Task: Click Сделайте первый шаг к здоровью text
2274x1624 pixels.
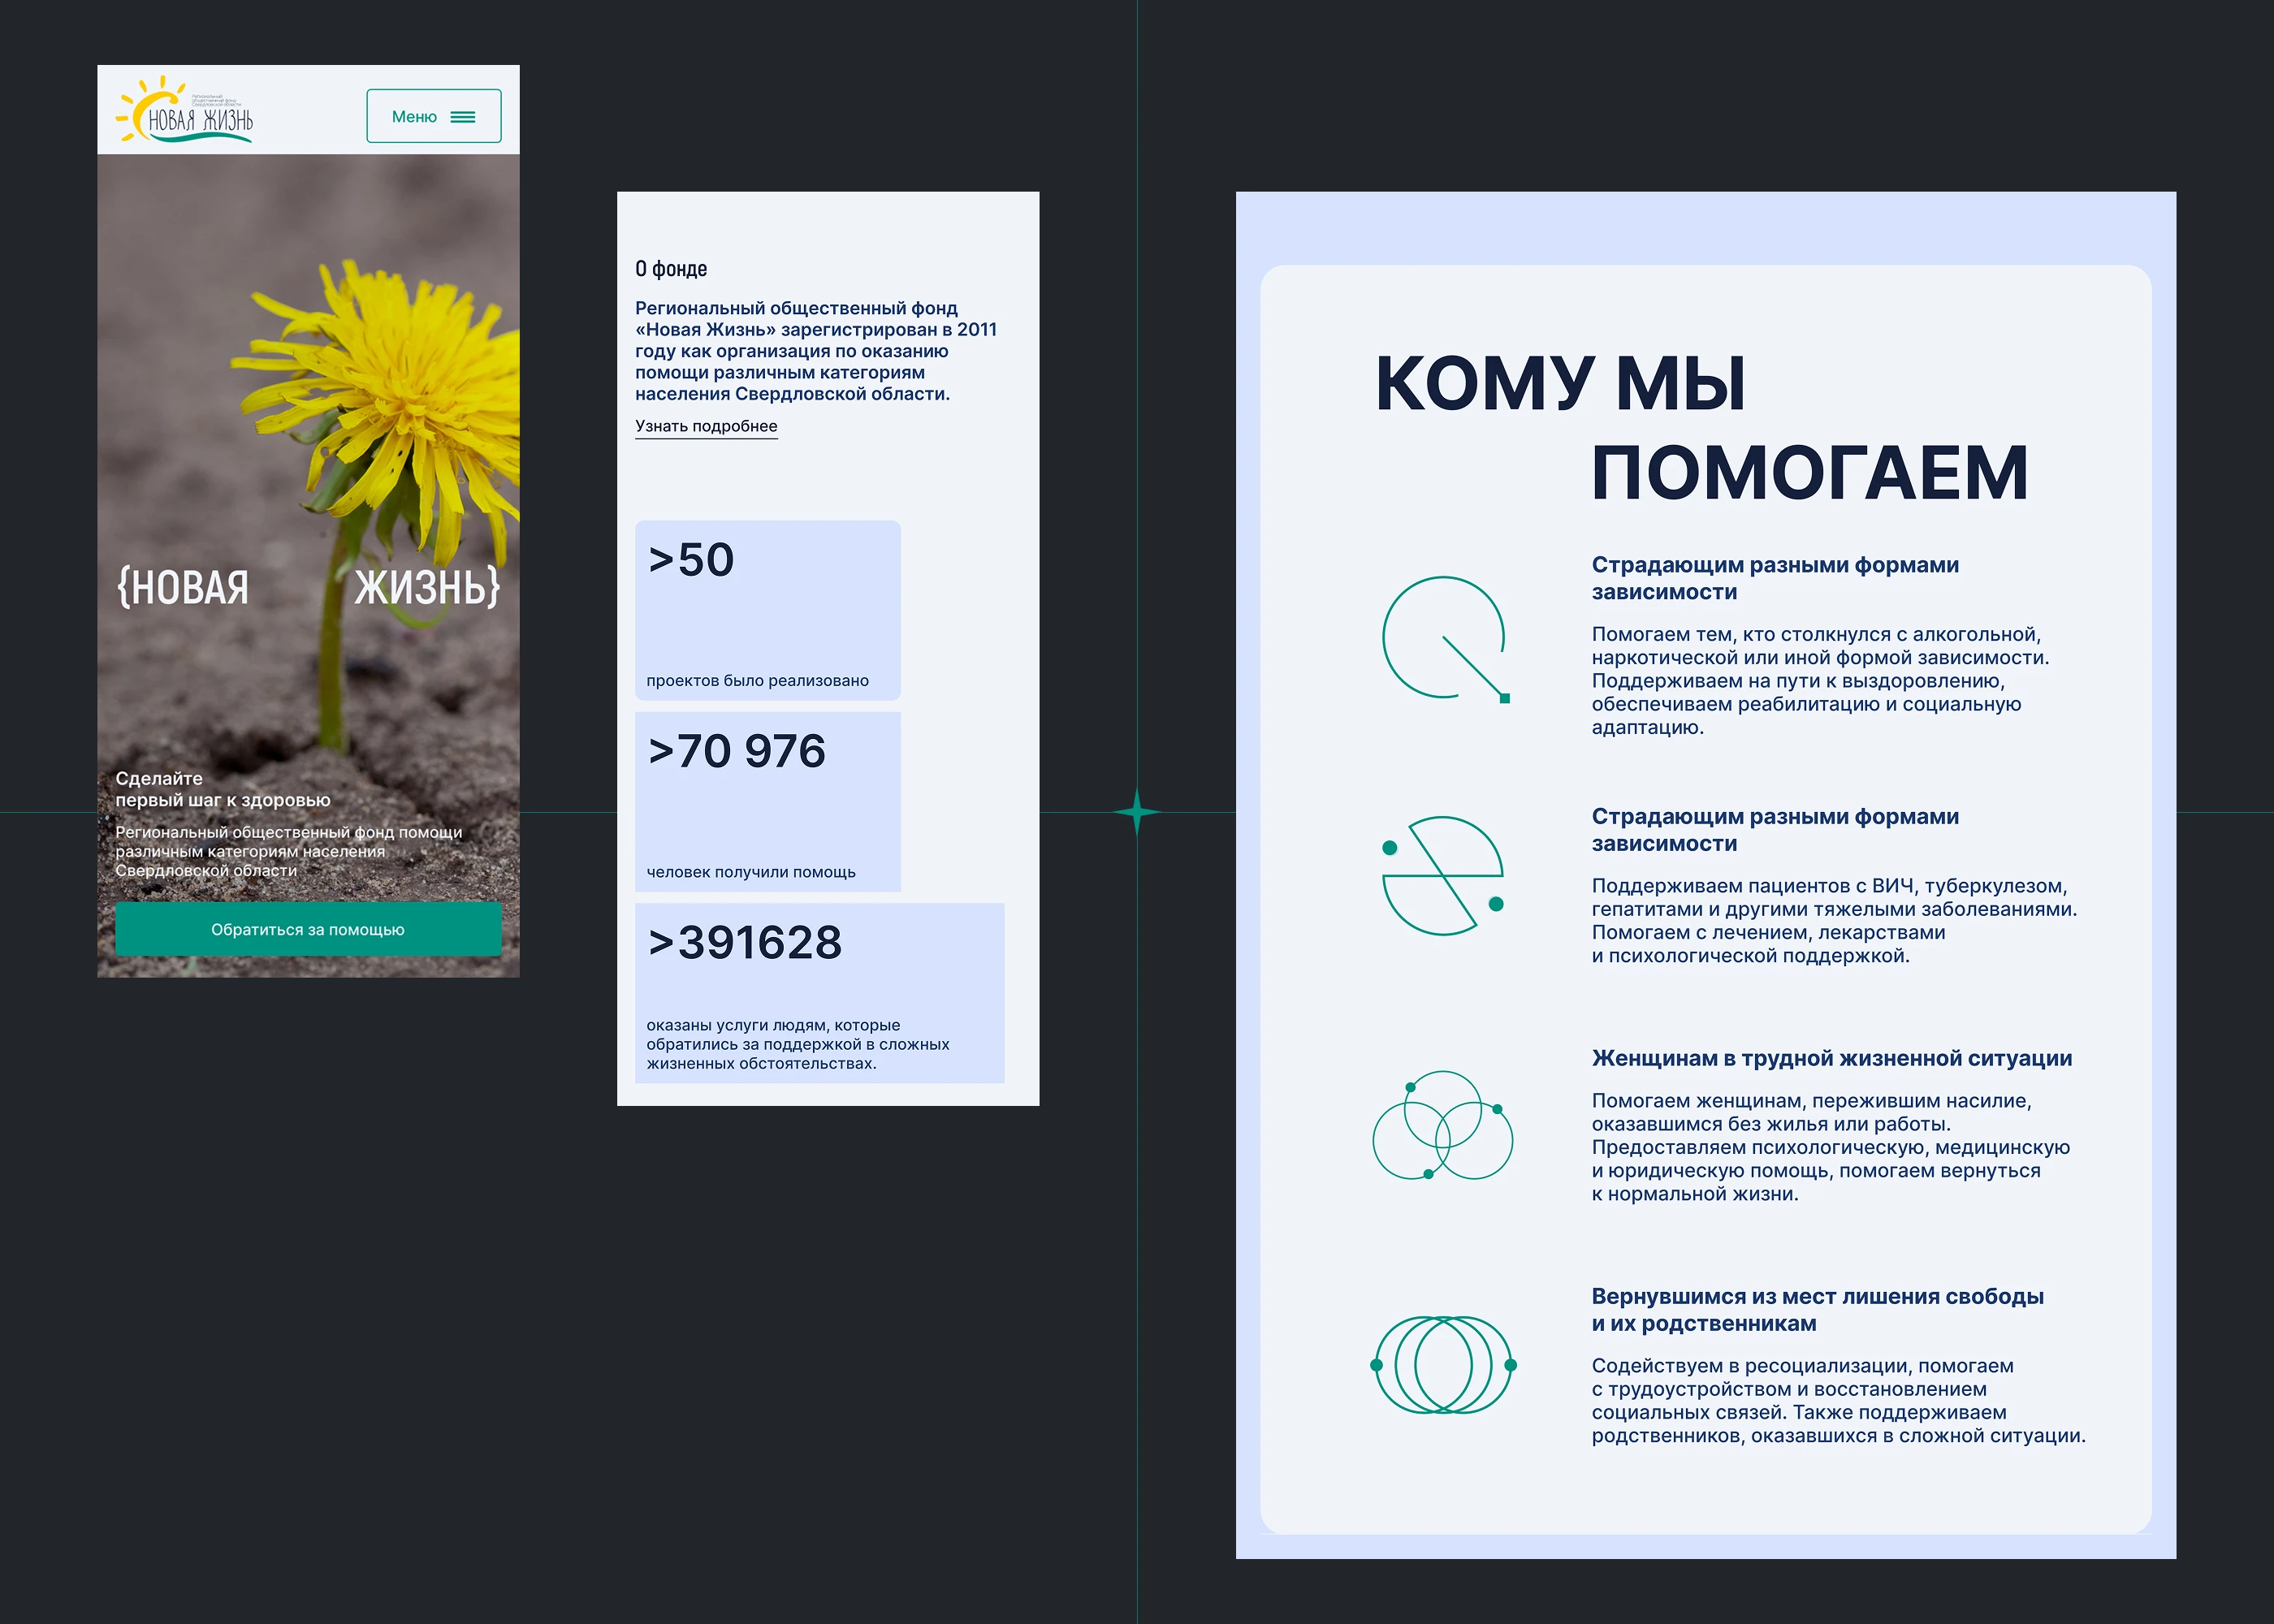Action: point(222,789)
